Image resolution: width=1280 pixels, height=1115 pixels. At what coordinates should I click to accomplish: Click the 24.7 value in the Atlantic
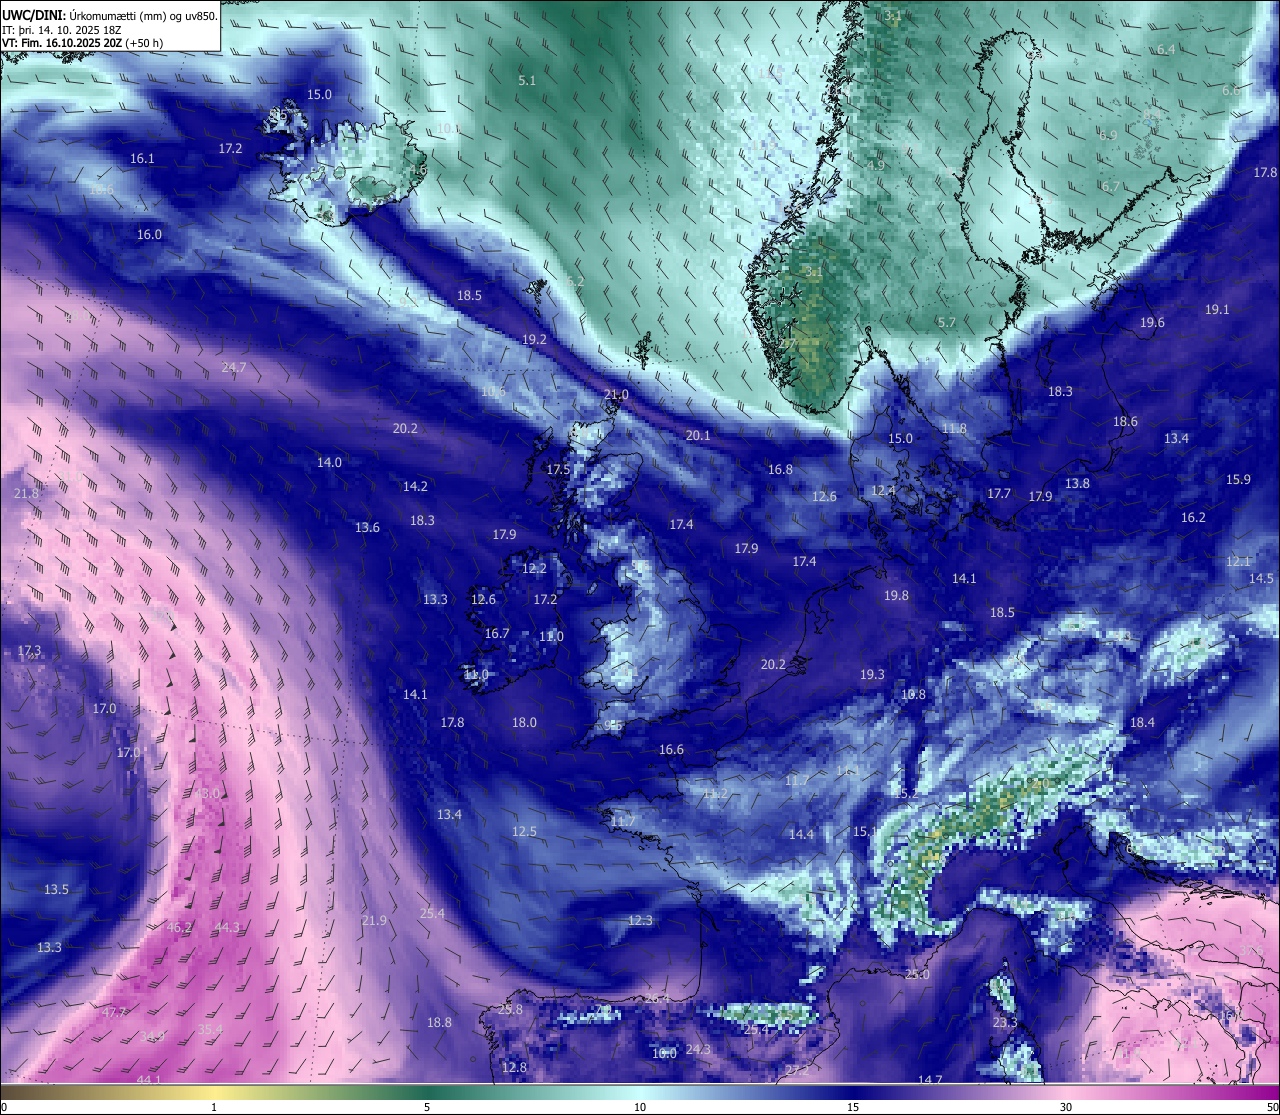click(234, 367)
